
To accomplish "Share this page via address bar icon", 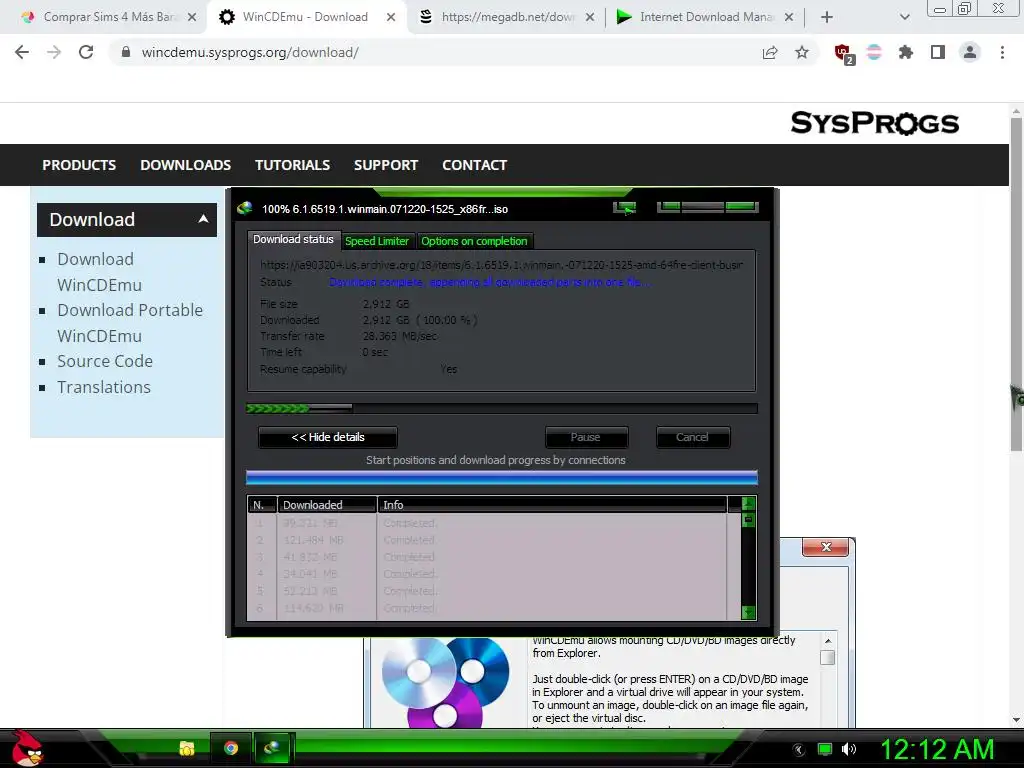I will click(770, 52).
